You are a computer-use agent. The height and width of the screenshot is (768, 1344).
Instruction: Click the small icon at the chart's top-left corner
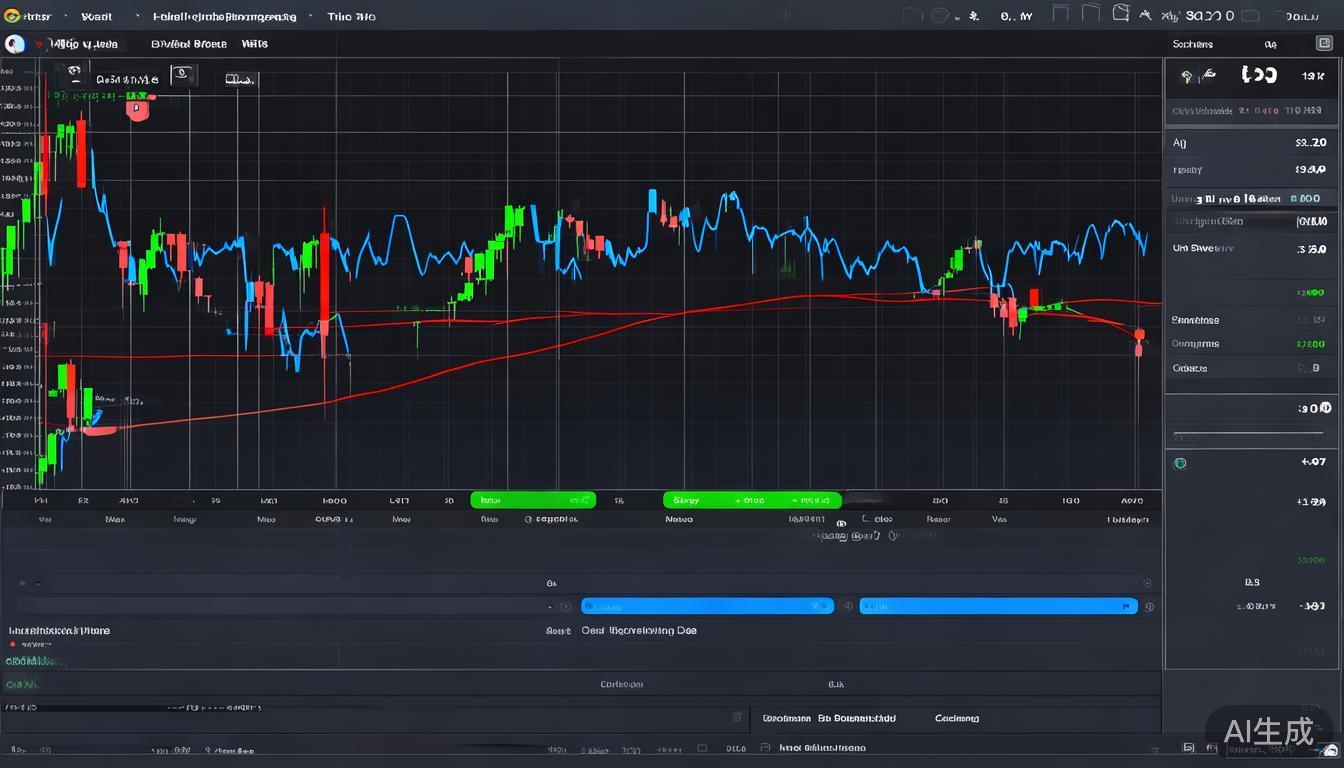click(72, 72)
